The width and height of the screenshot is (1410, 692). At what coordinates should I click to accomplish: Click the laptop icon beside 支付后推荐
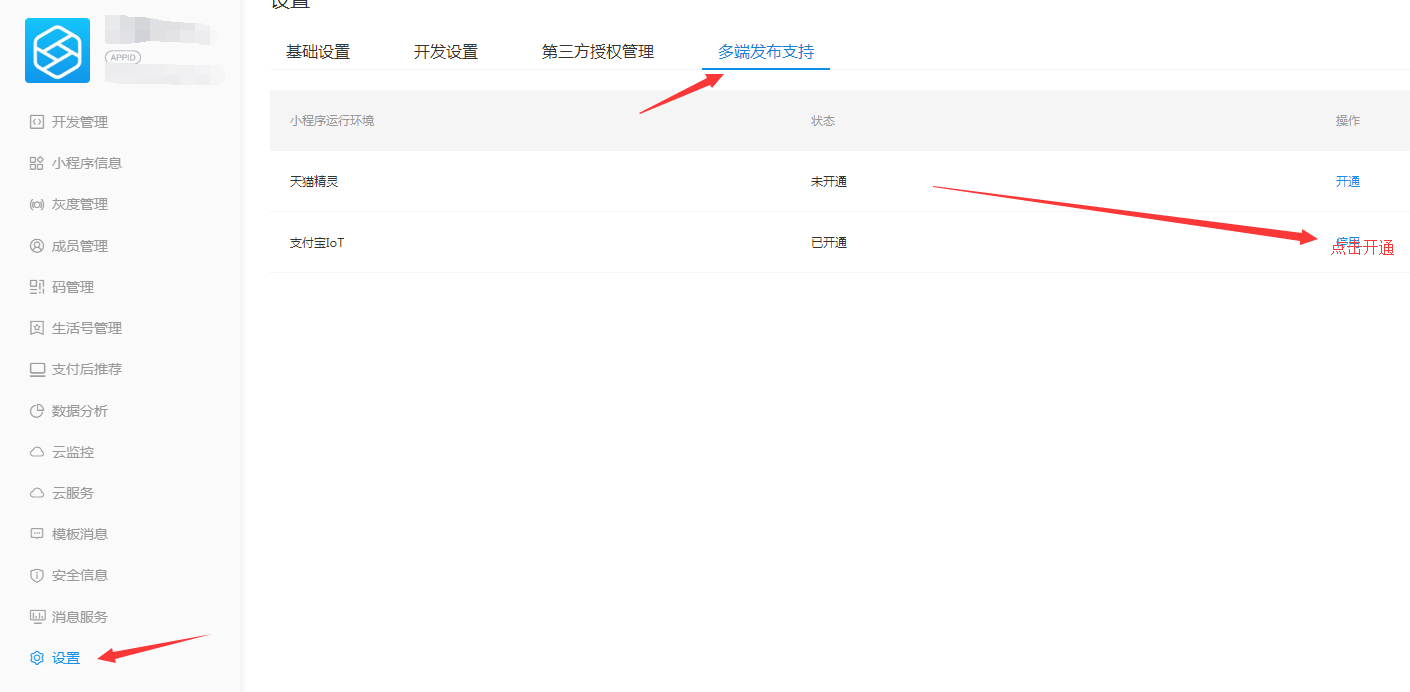pyautogui.click(x=37, y=369)
